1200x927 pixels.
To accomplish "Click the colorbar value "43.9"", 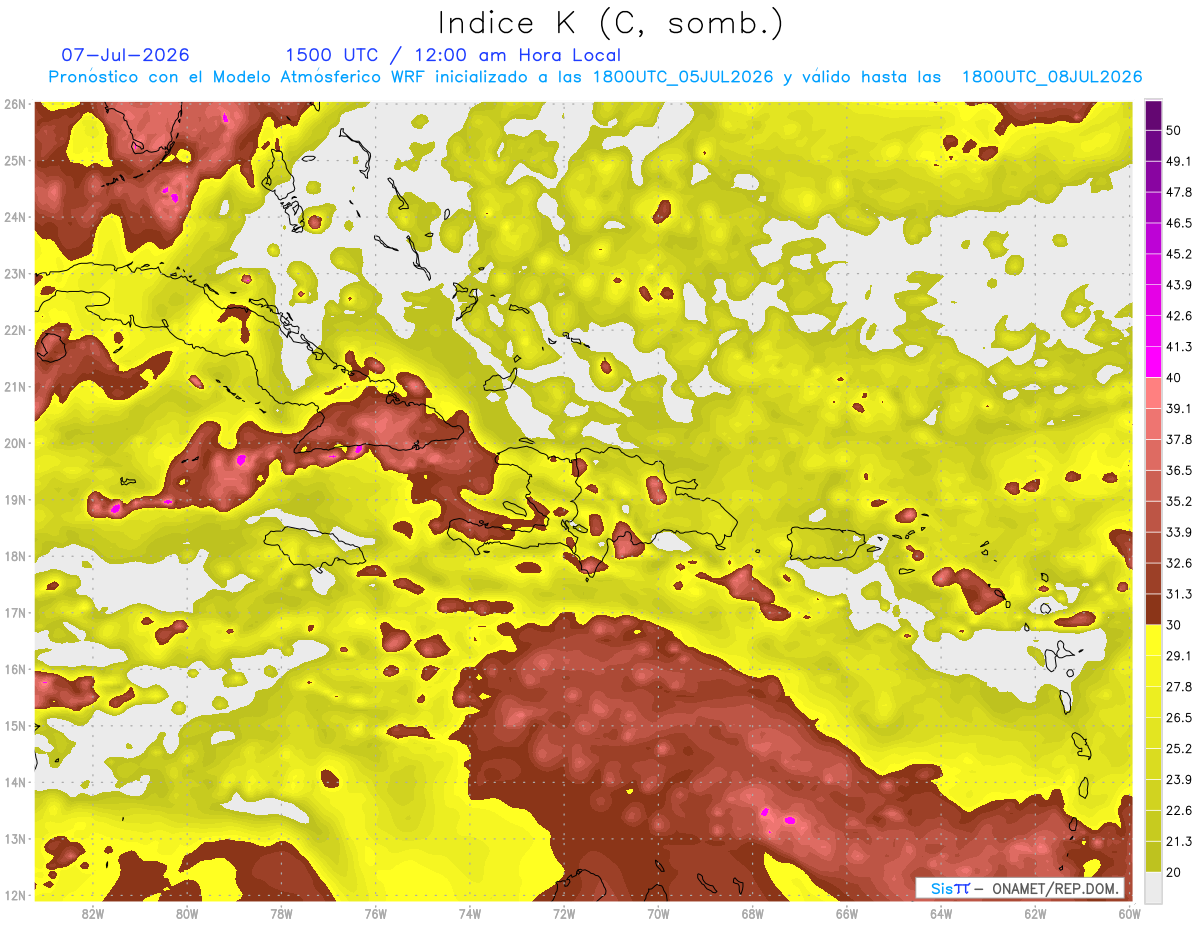I will click(1178, 285).
